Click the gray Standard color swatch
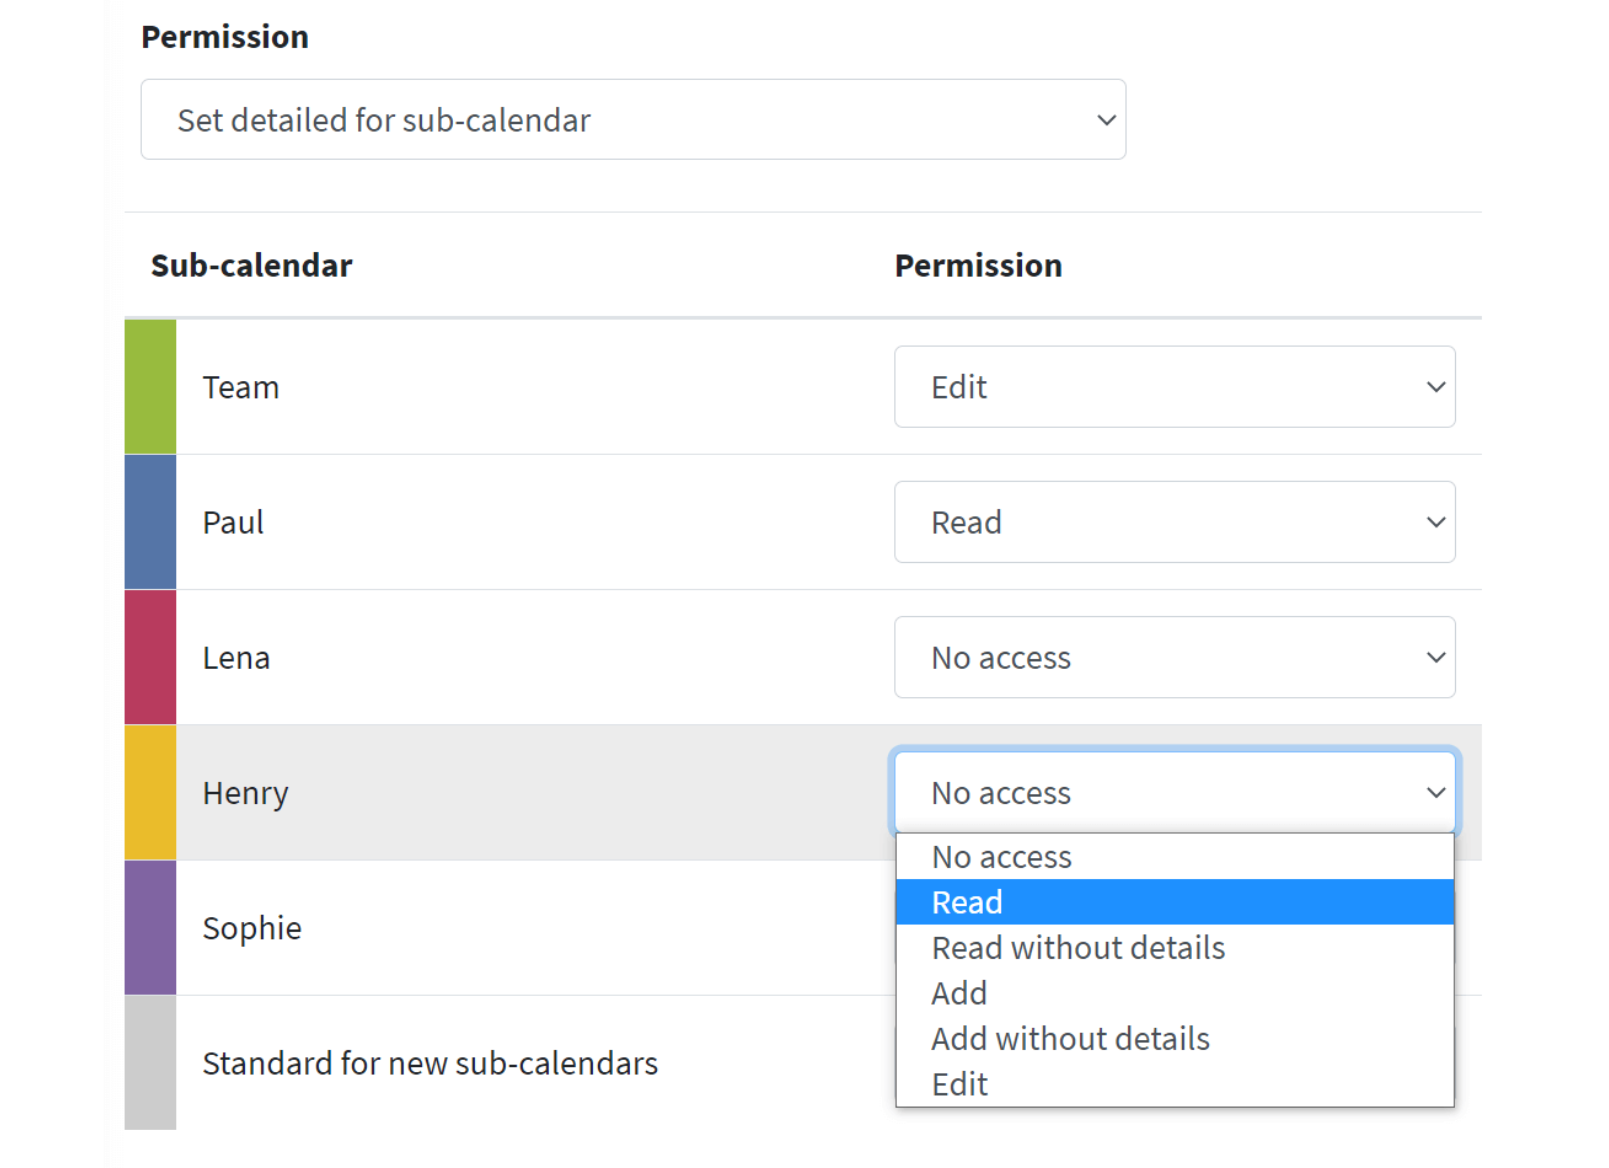 (x=150, y=1062)
